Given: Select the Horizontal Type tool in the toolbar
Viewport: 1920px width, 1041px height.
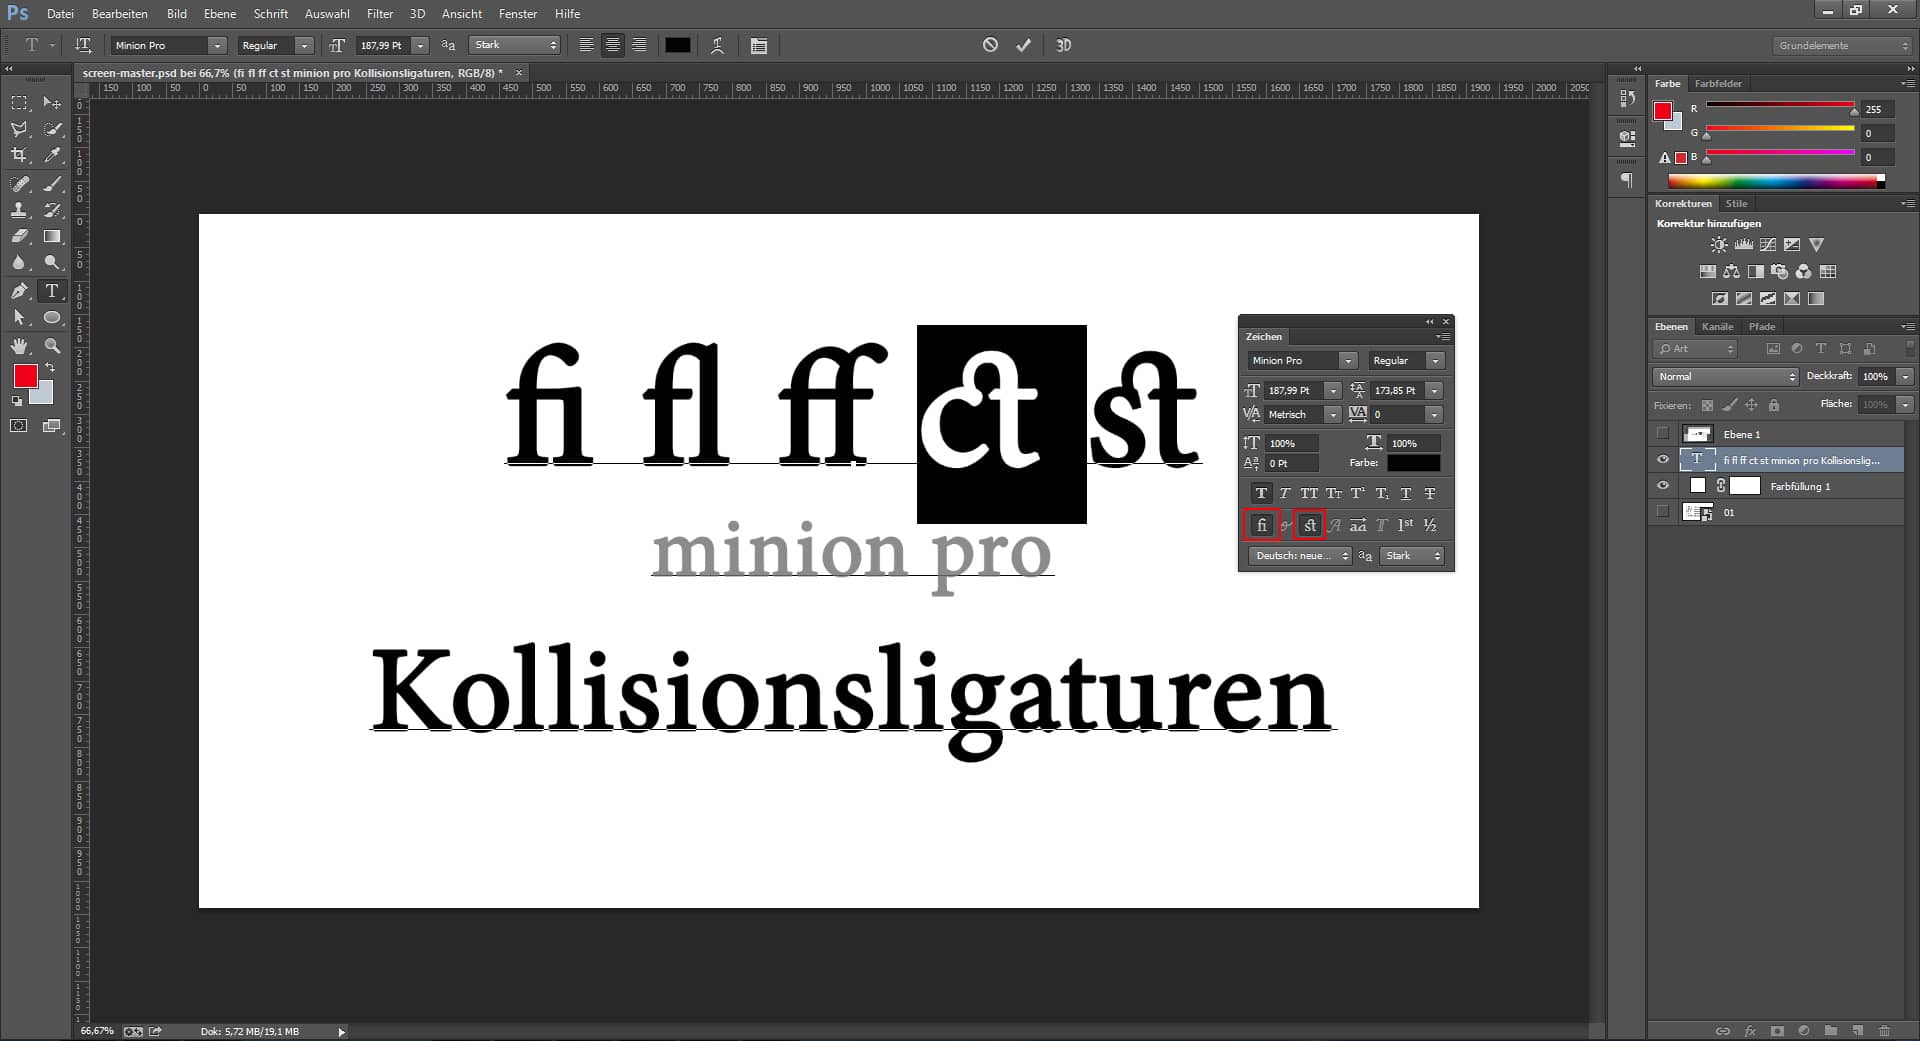Looking at the screenshot, I should [52, 291].
